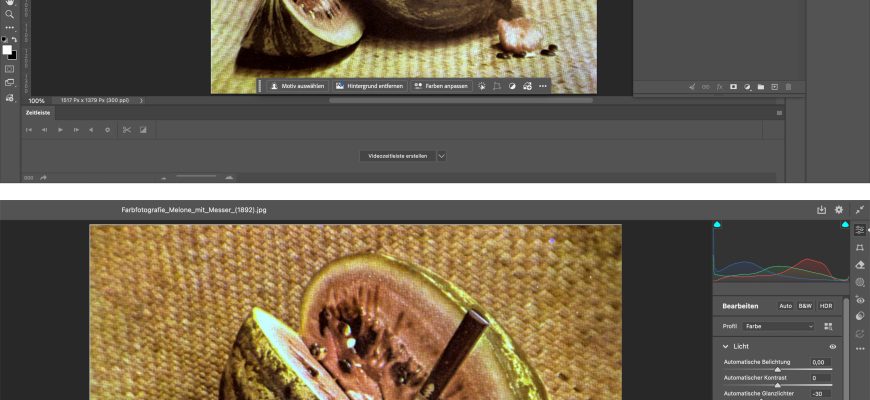Click Hintergrund entfernen button
Image resolution: width=870 pixels, height=400 pixels.
pos(370,87)
